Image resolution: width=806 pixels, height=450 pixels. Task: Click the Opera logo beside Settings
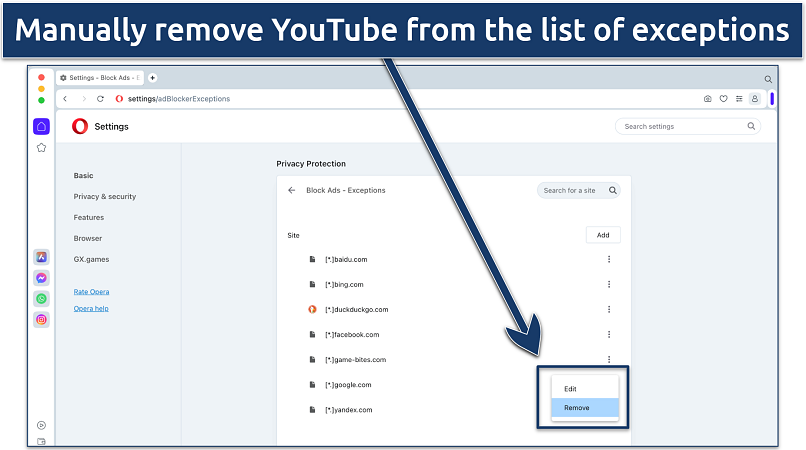(x=80, y=126)
